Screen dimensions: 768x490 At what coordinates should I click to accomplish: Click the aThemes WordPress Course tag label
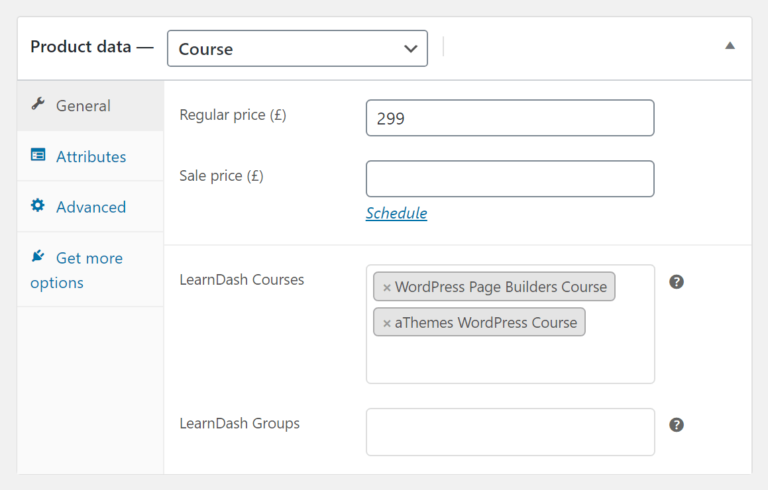coord(486,323)
